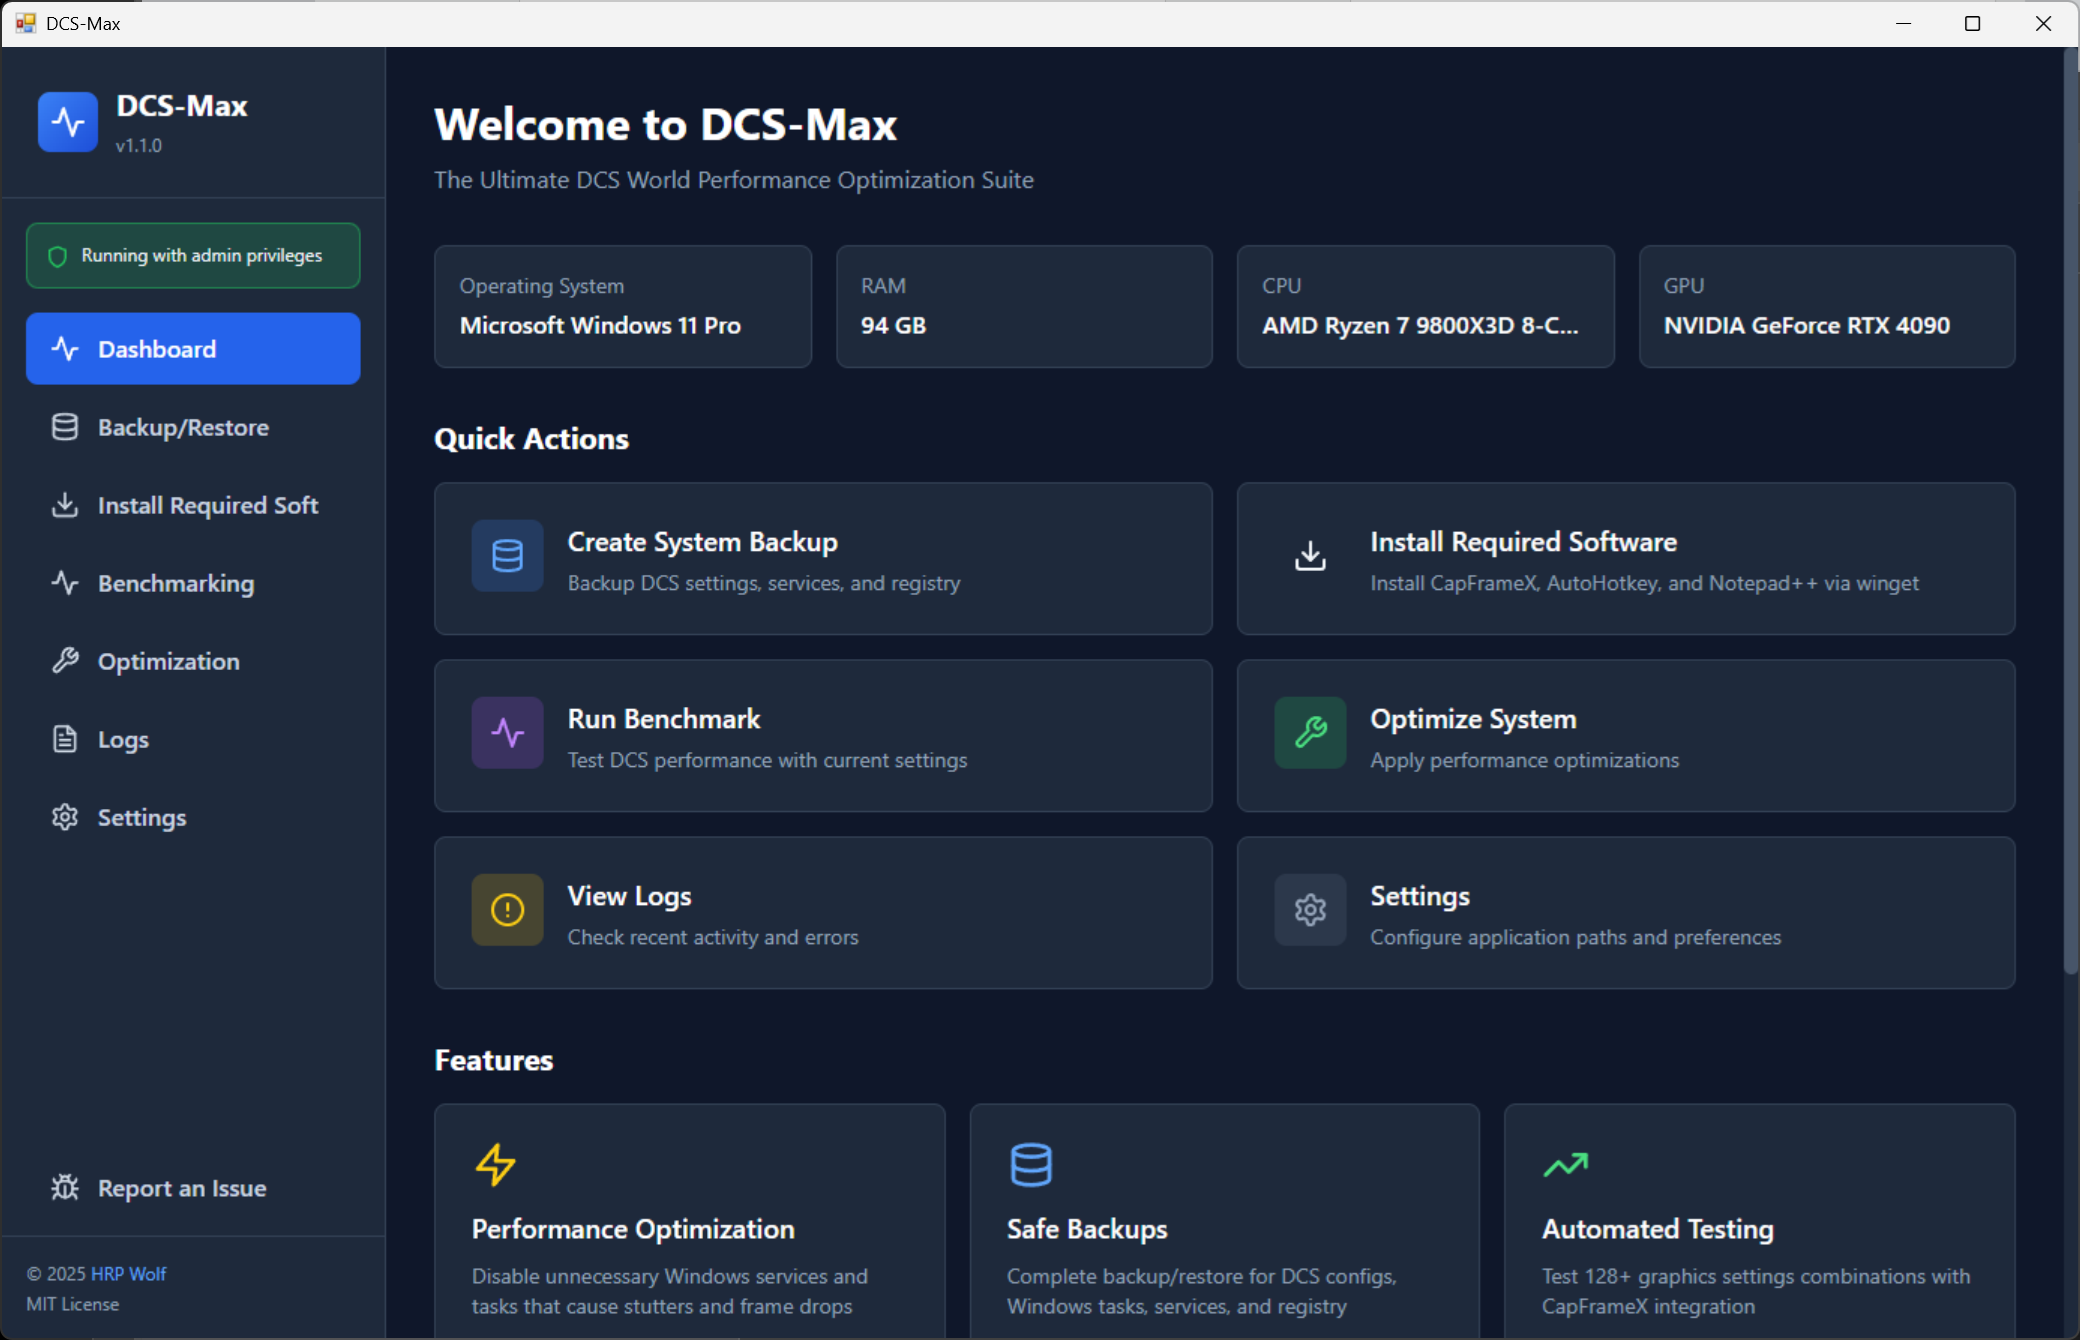The width and height of the screenshot is (2080, 1340).
Task: Click the download icon next to Install Required Soft
Action: pyautogui.click(x=64, y=505)
